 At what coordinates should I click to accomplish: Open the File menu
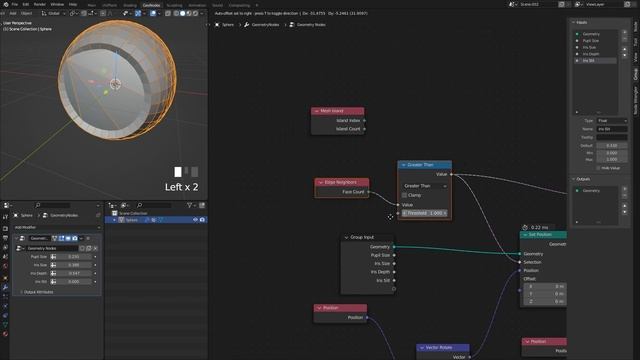click(15, 4)
